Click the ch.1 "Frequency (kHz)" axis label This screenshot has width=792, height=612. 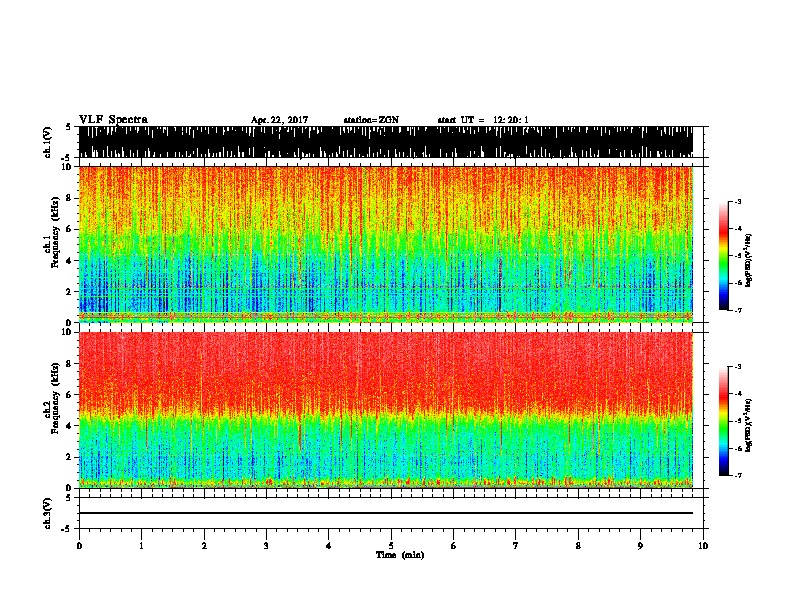55,233
